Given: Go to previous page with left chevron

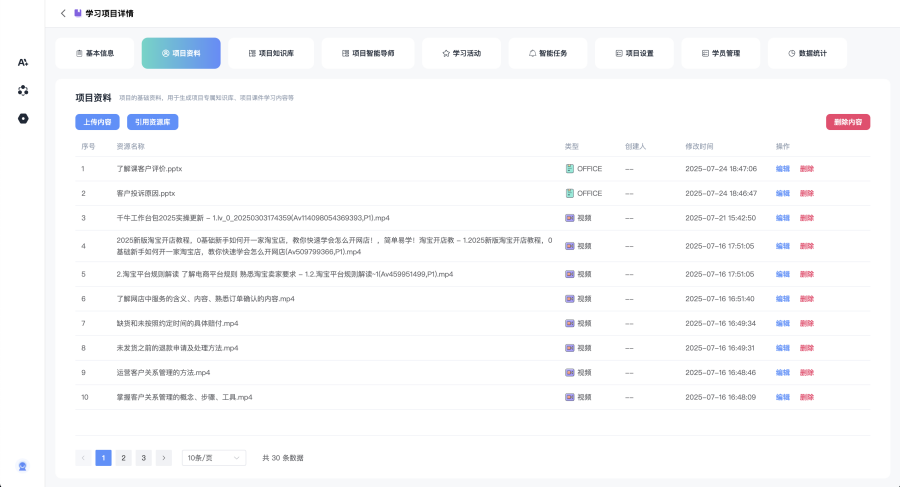Looking at the screenshot, I should point(83,457).
